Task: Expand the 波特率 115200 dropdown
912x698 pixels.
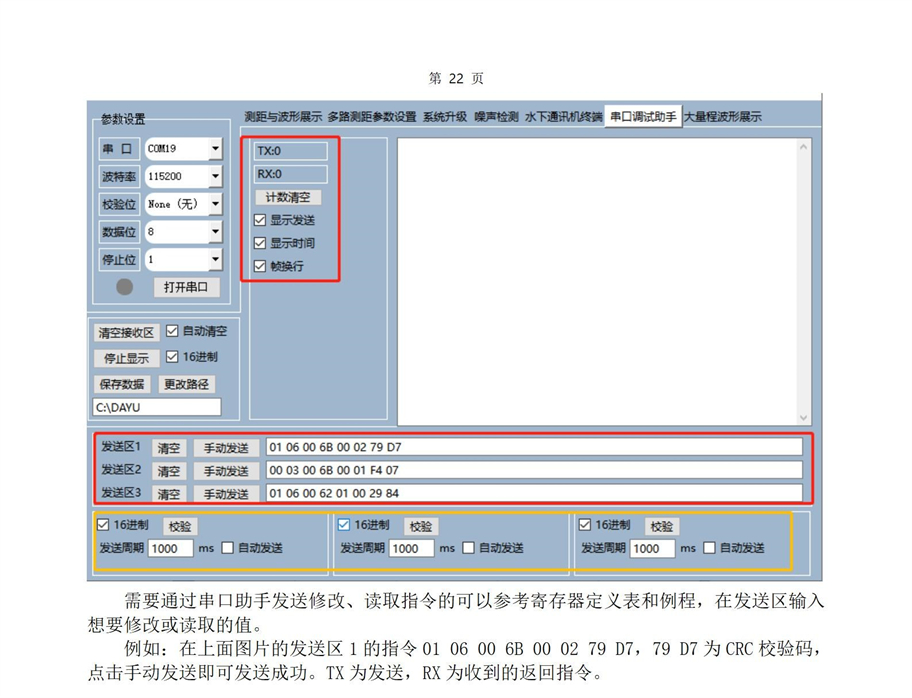Action: click(214, 176)
